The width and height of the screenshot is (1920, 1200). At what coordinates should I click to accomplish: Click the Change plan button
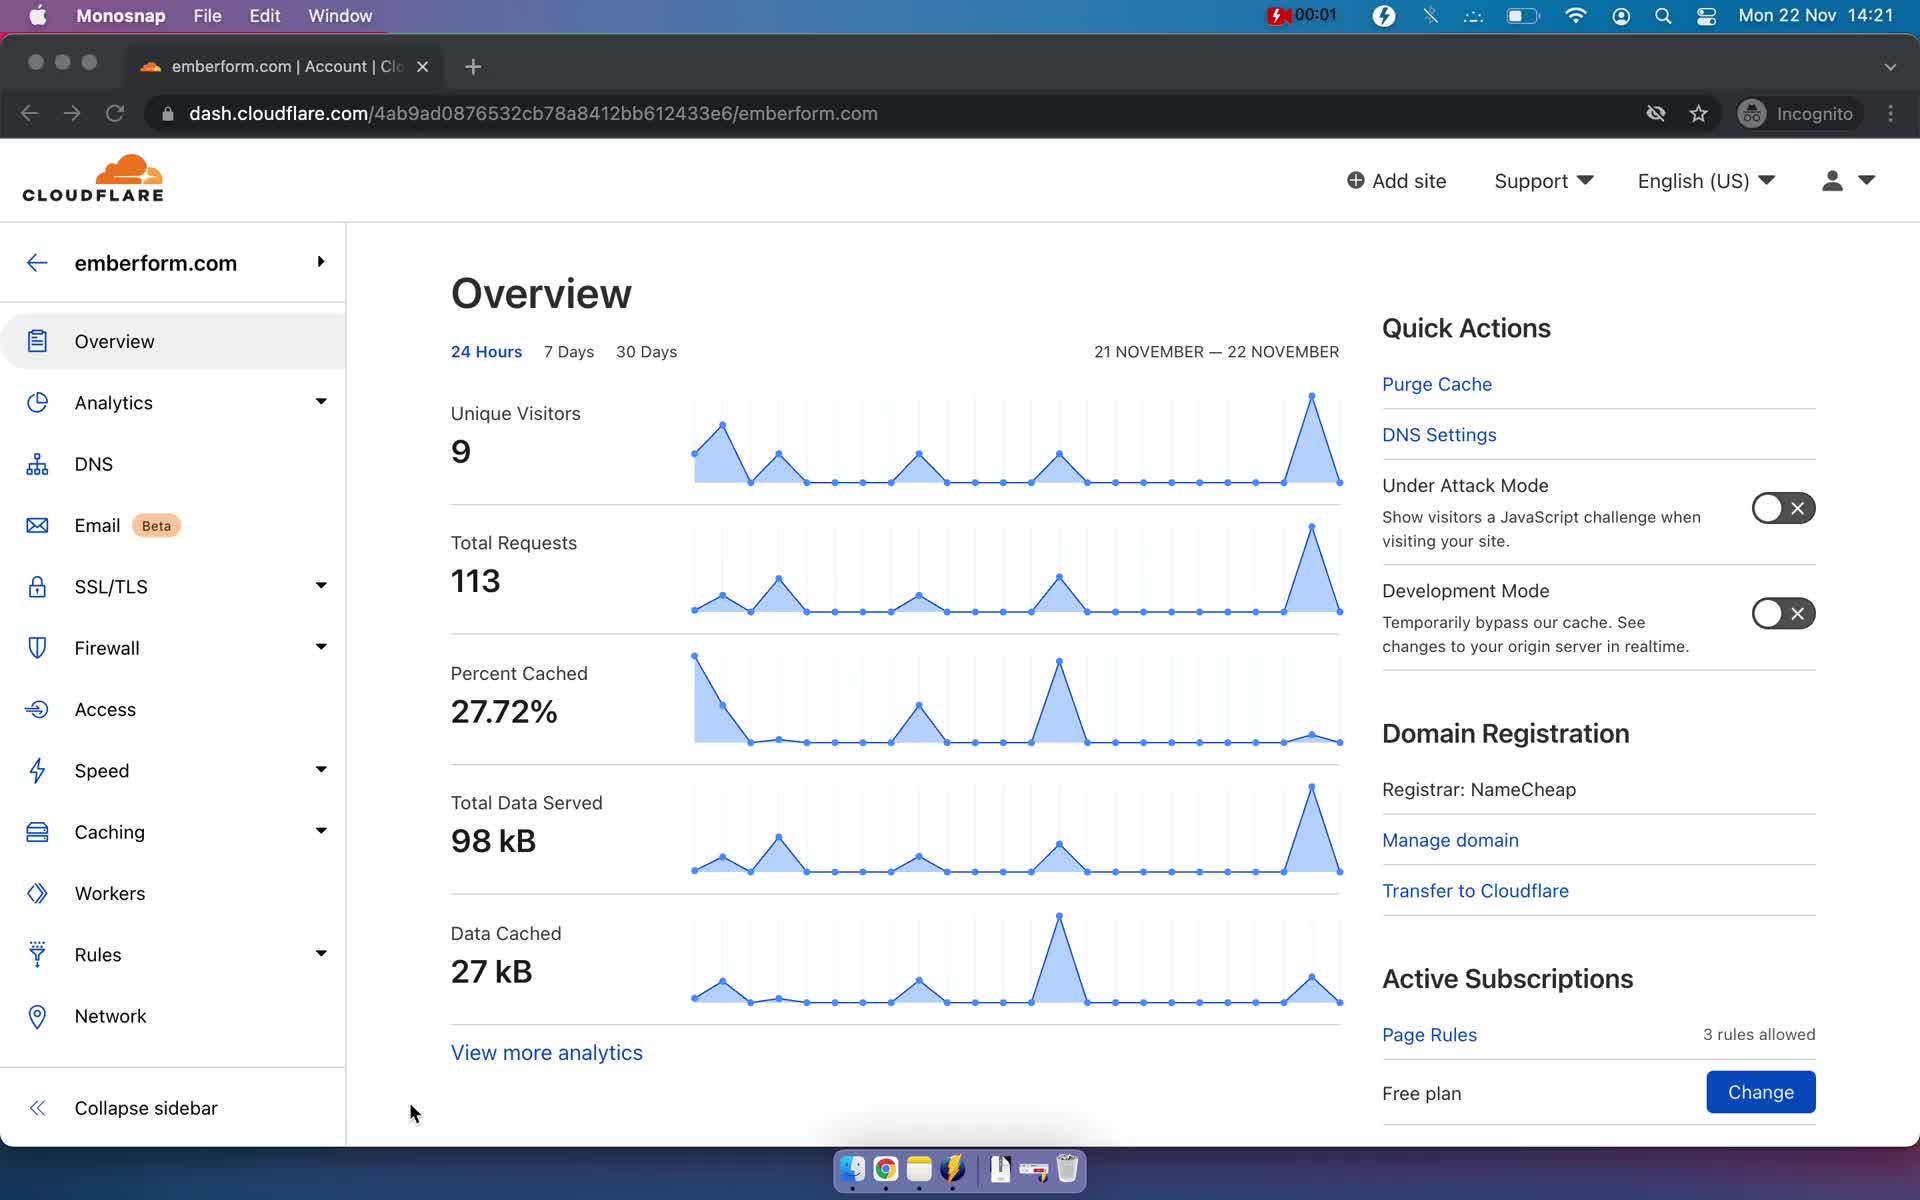pos(1760,1092)
